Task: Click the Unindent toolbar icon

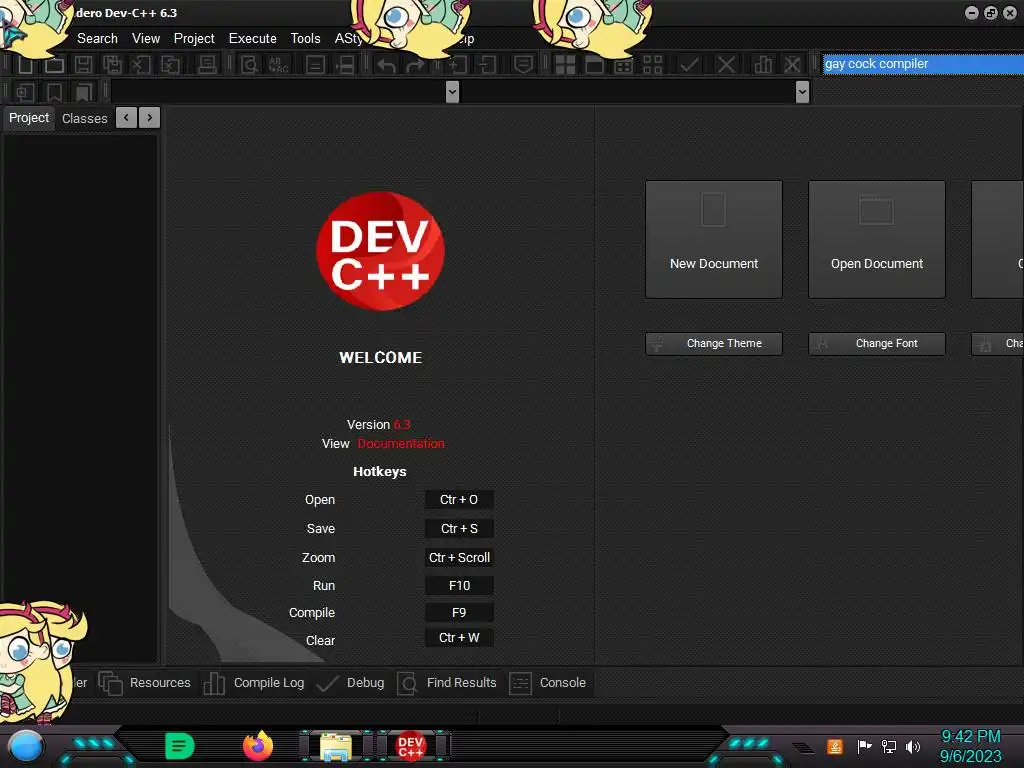Action: (x=487, y=64)
